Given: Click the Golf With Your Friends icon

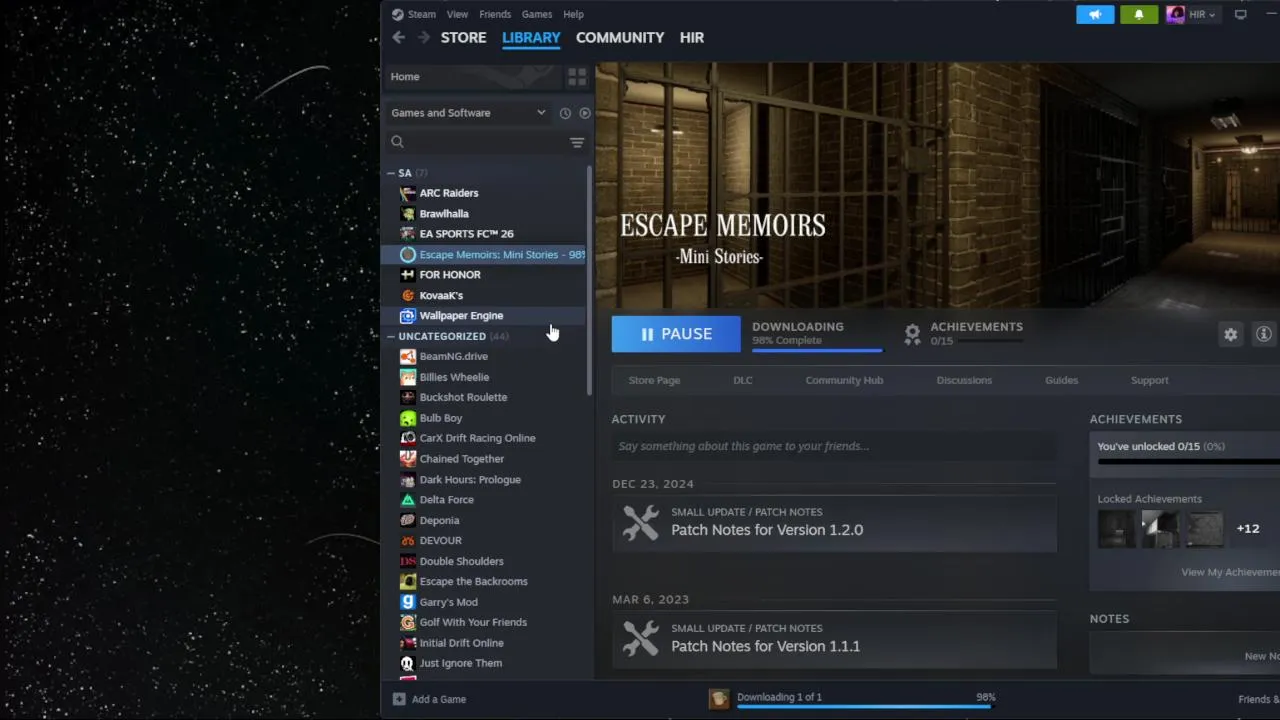Looking at the screenshot, I should [407, 622].
